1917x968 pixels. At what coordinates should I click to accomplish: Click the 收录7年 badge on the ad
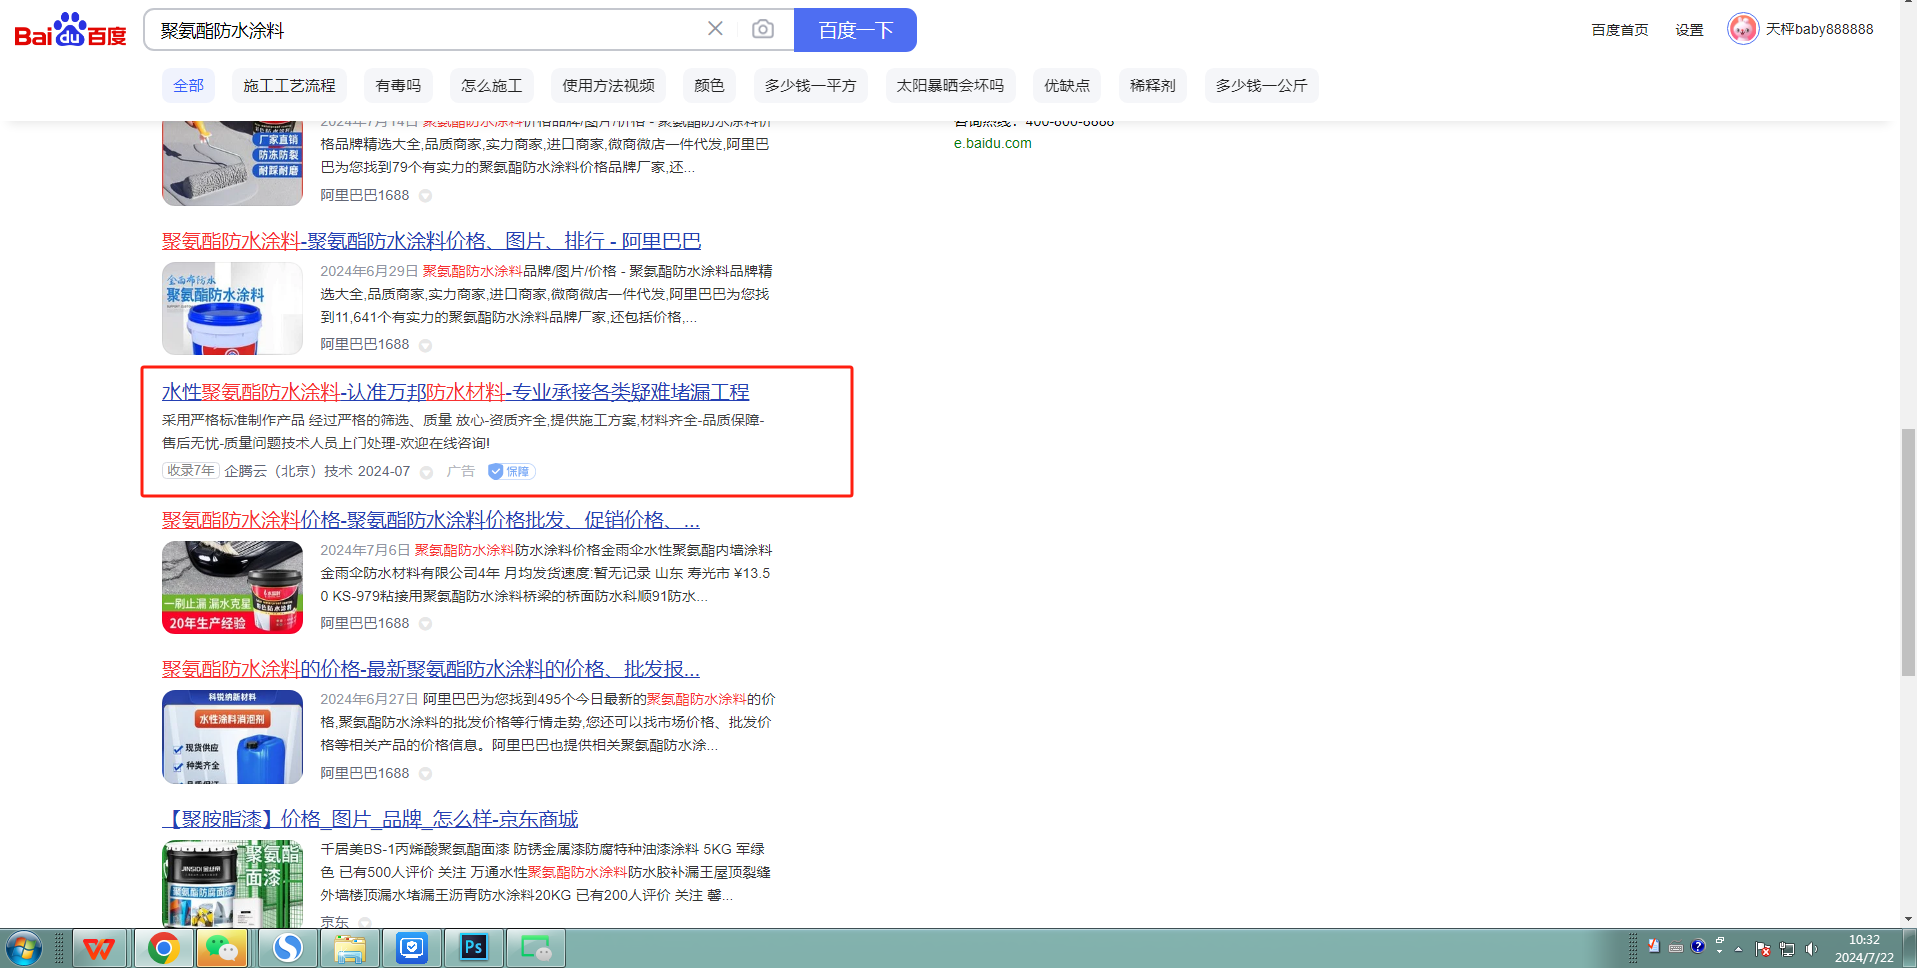coord(190,470)
